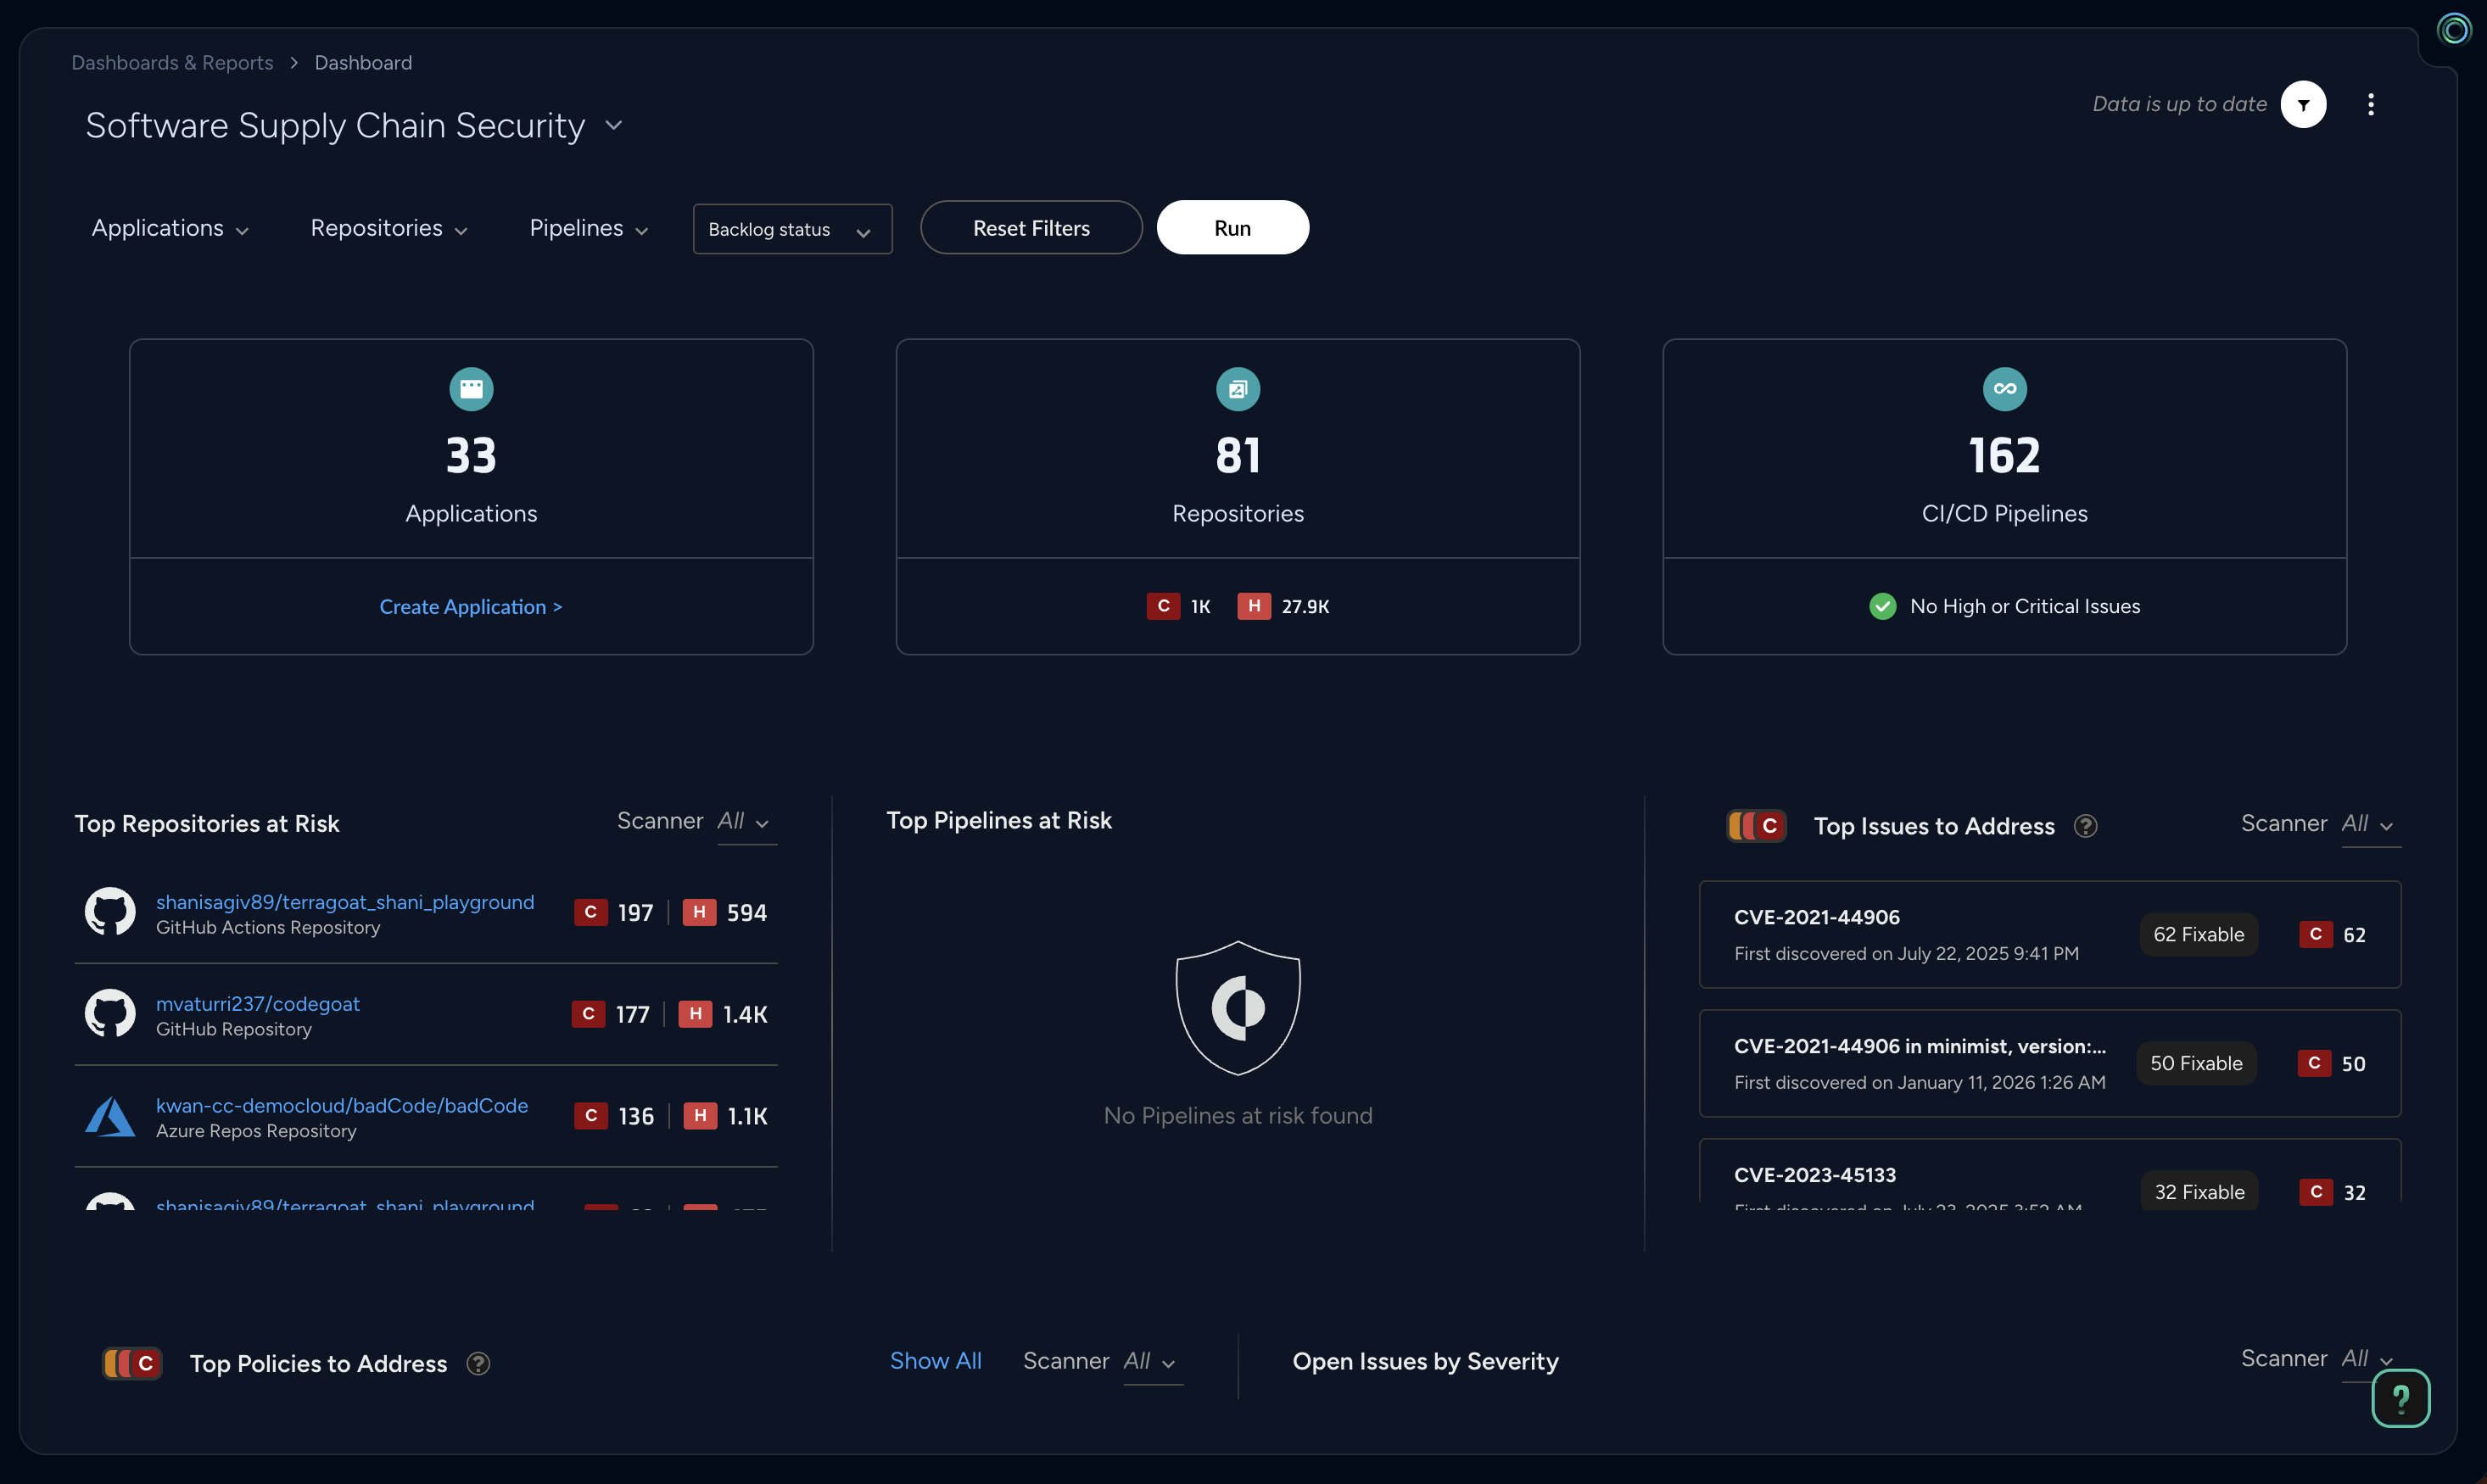Select the Azure Repos icon beside badCode repository
The image size is (2487, 1484).
110,1115
